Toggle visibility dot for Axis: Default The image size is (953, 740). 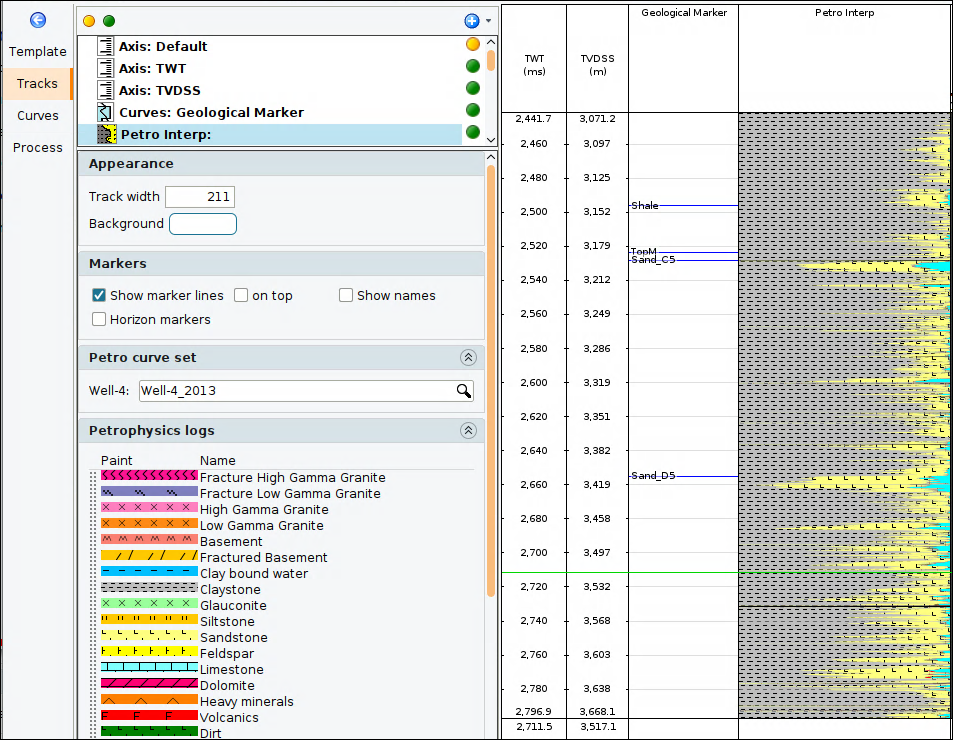[473, 44]
